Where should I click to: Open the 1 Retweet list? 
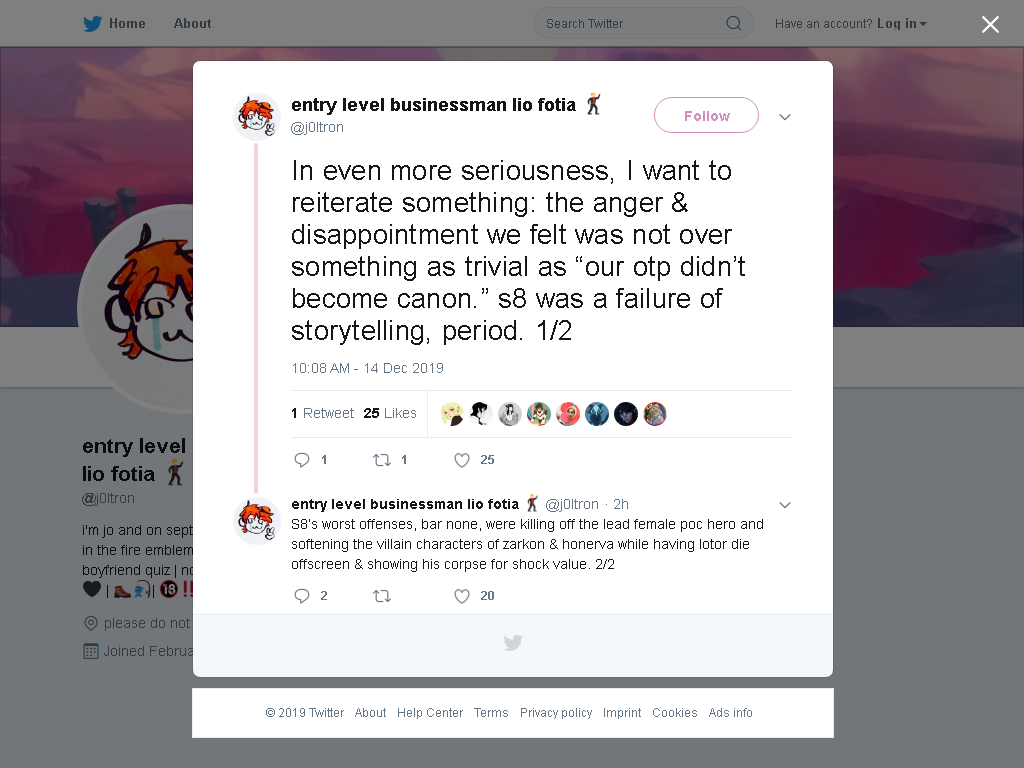[x=322, y=413]
